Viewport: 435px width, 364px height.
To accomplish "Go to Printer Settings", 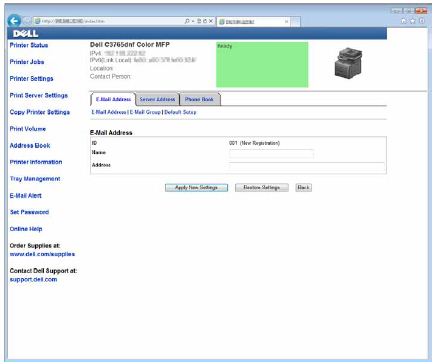I will (x=31, y=79).
